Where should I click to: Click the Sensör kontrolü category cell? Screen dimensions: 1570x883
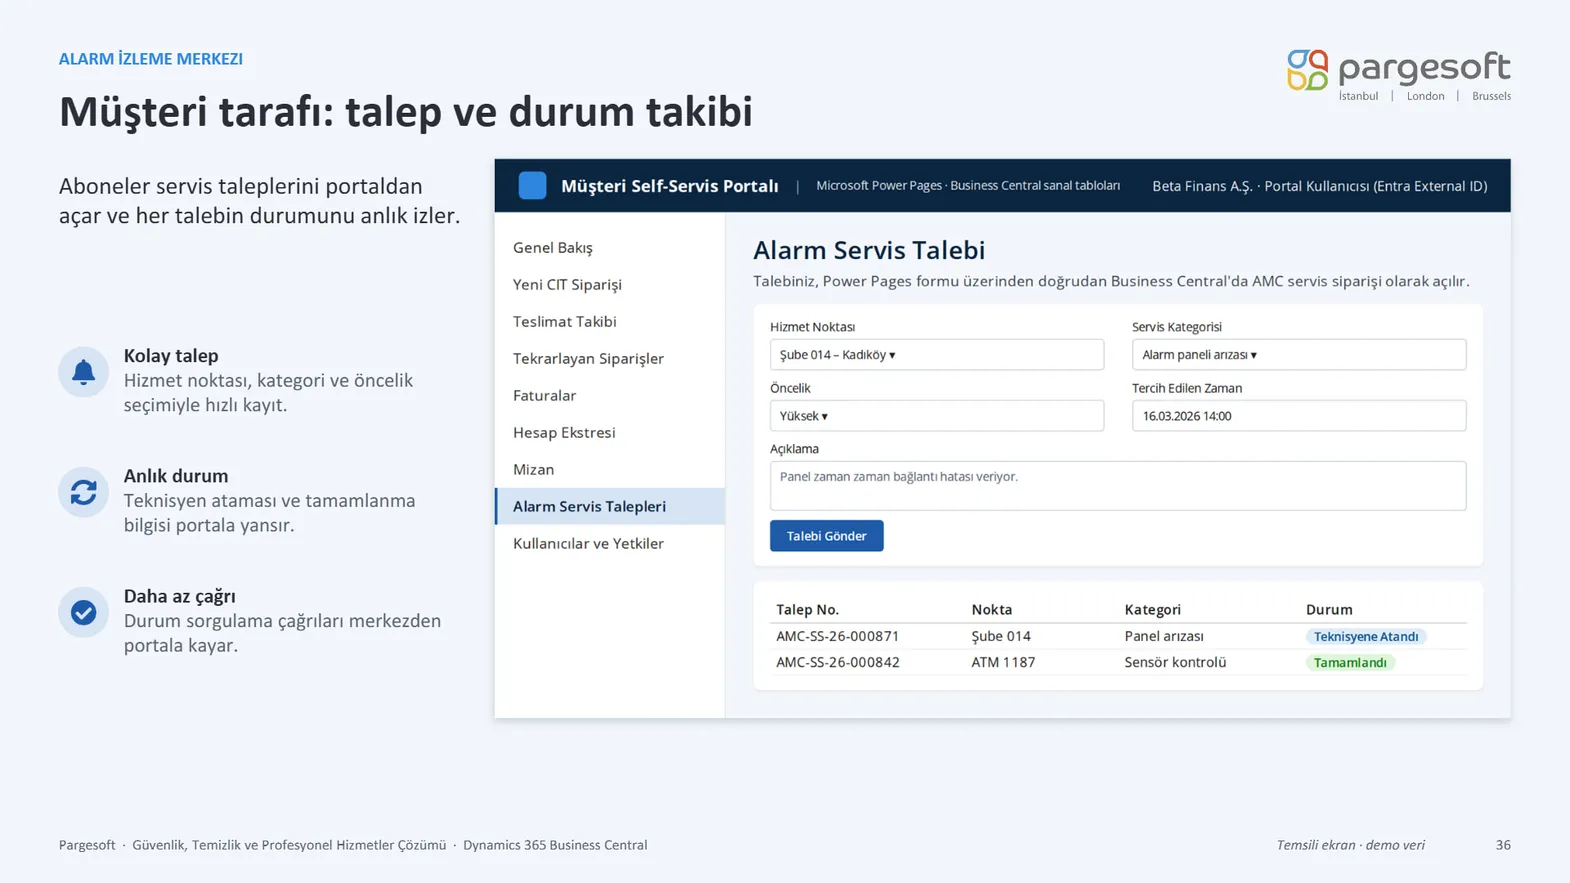[x=1175, y=662]
